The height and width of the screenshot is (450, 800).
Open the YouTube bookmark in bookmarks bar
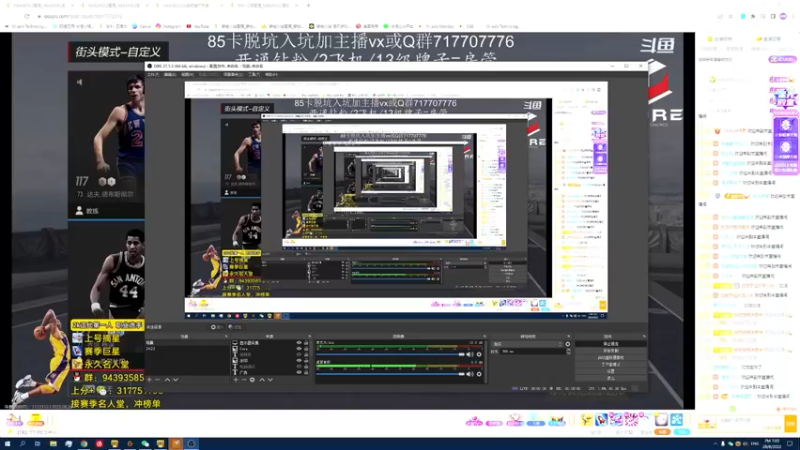[x=198, y=26]
